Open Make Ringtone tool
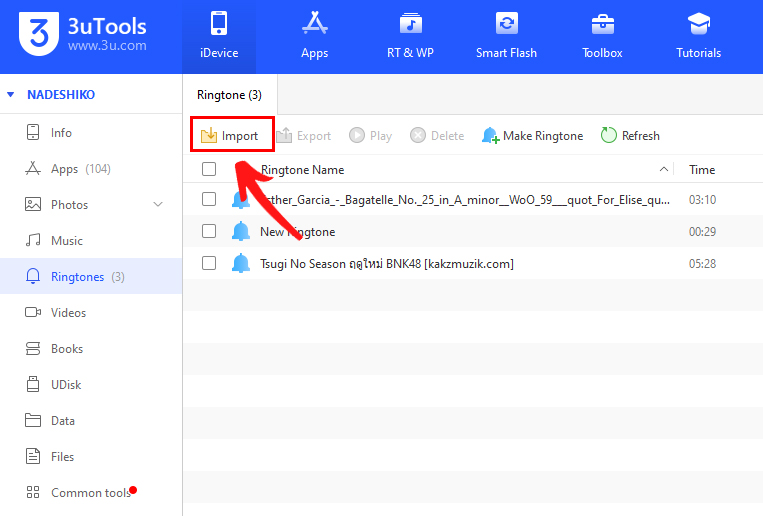 click(532, 135)
